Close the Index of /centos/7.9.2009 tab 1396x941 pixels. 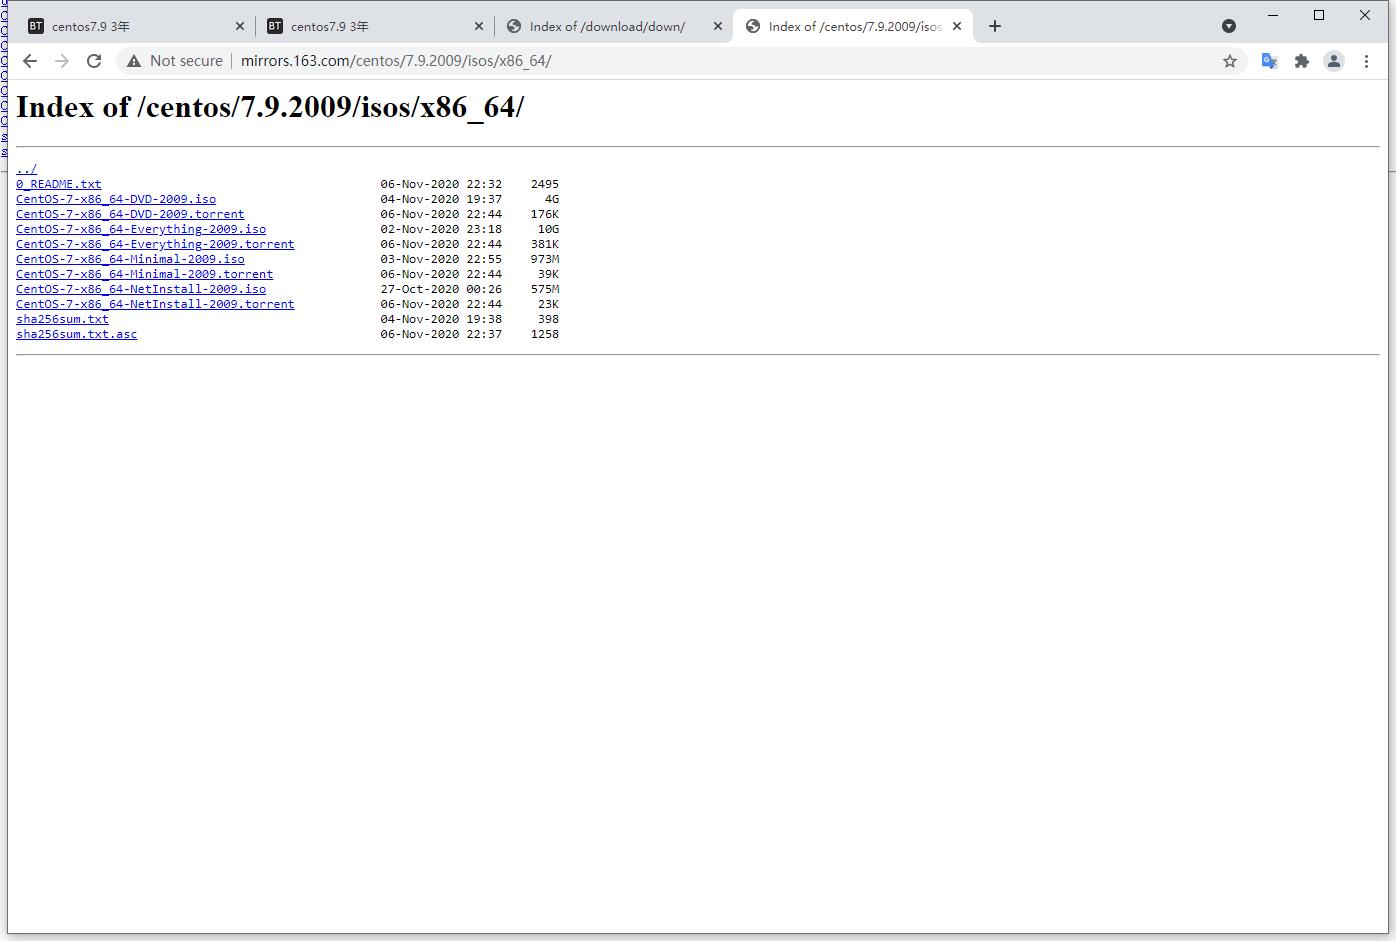point(957,26)
